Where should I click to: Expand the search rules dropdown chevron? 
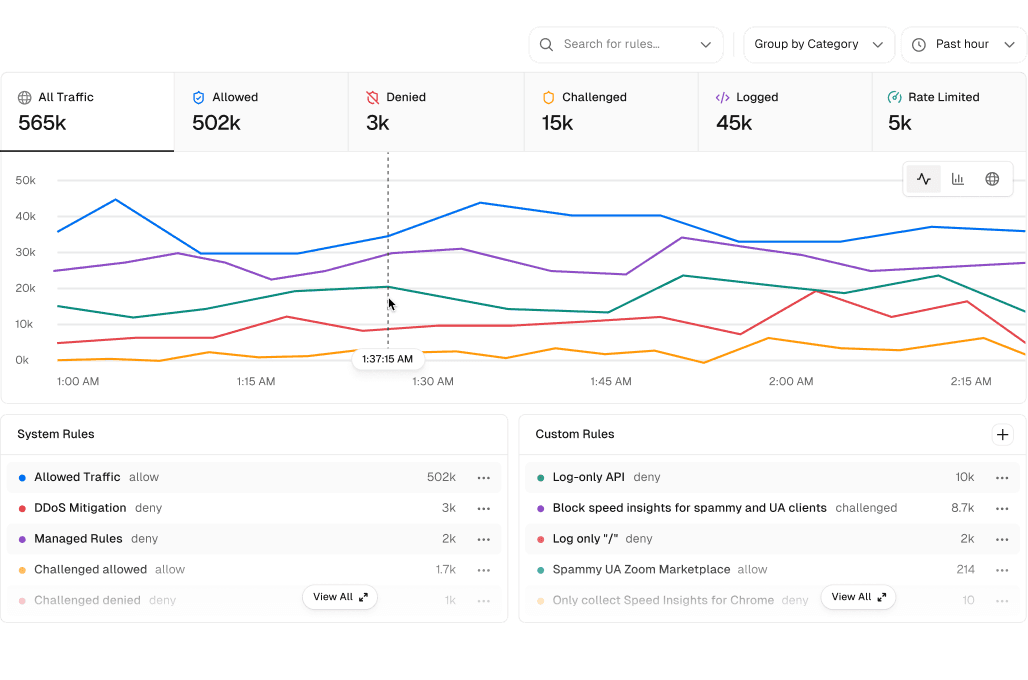click(x=706, y=45)
